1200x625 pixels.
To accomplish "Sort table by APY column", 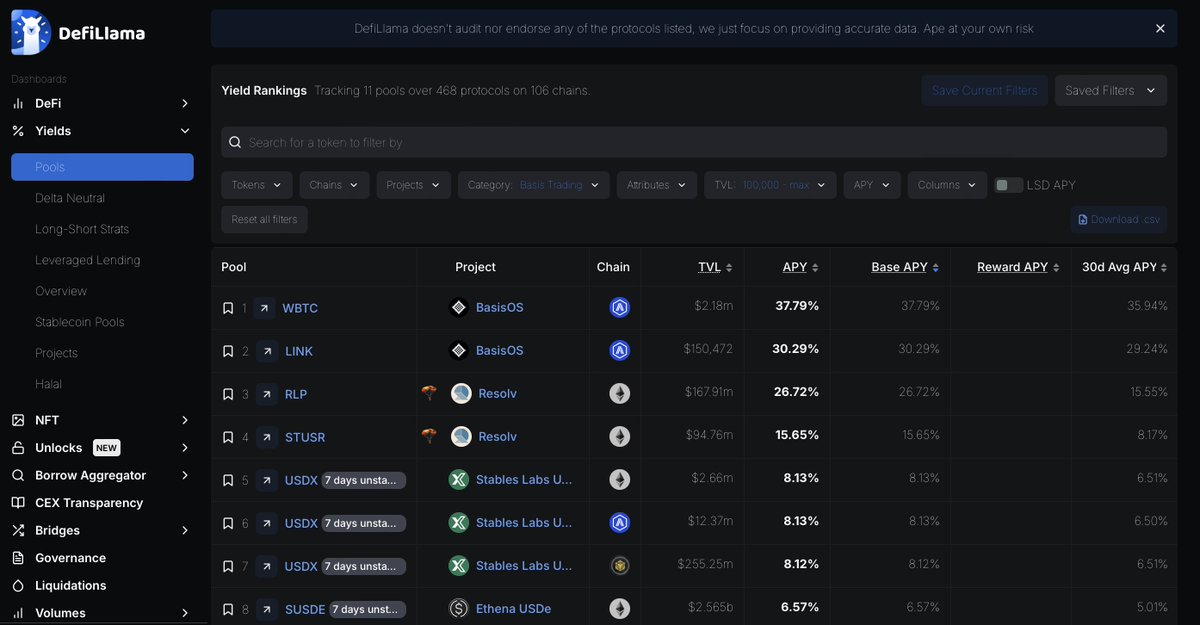I will [800, 267].
